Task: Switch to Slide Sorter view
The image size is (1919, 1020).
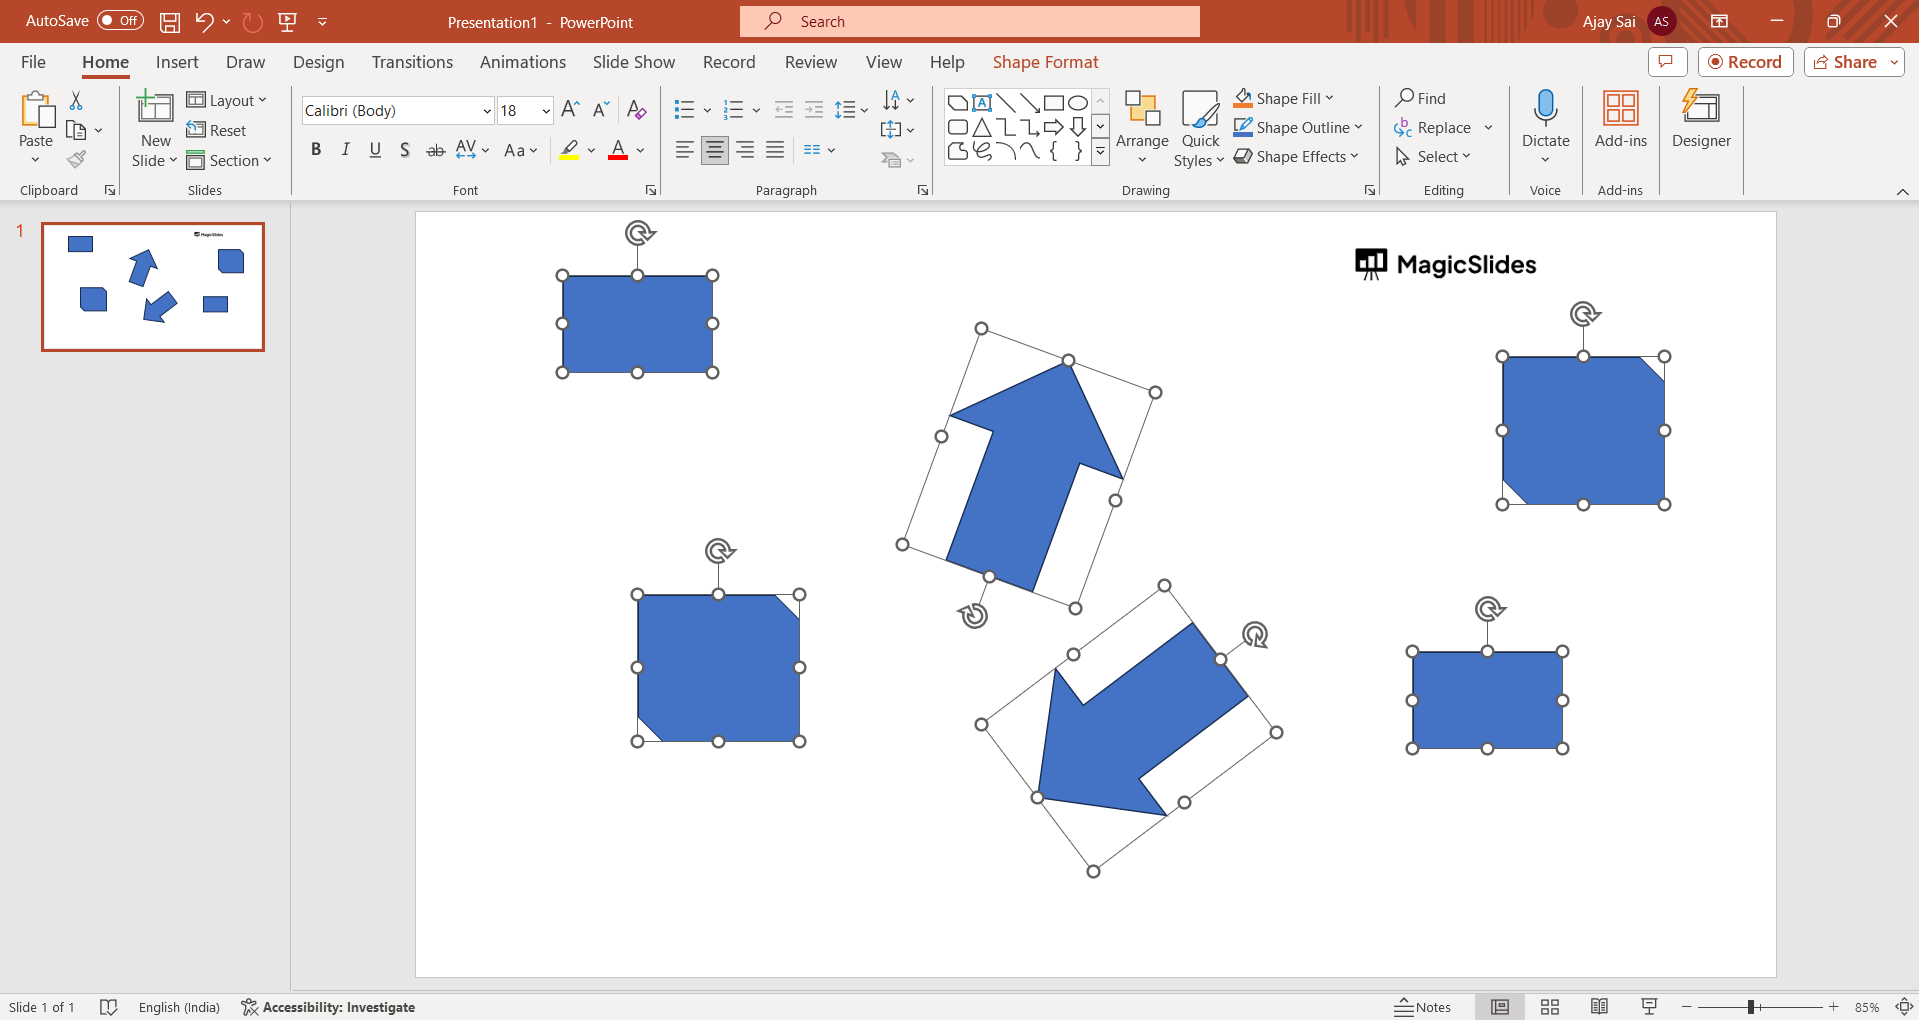Action: 1550,1007
